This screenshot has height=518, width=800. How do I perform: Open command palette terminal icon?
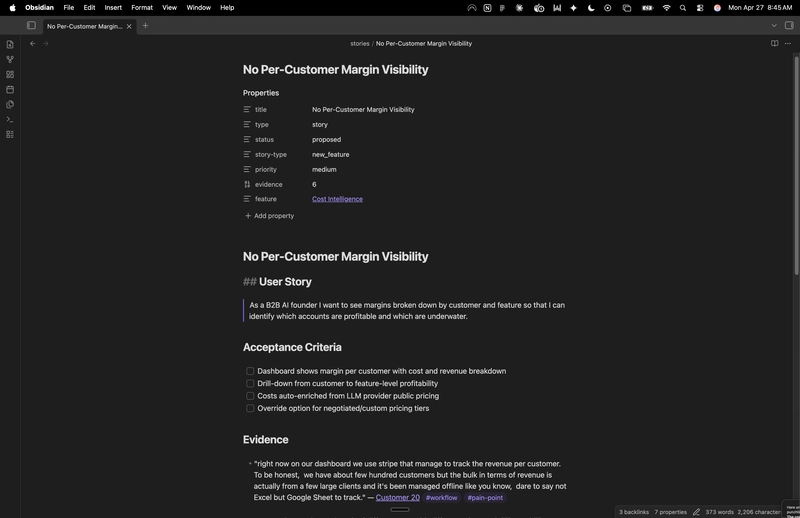point(10,119)
